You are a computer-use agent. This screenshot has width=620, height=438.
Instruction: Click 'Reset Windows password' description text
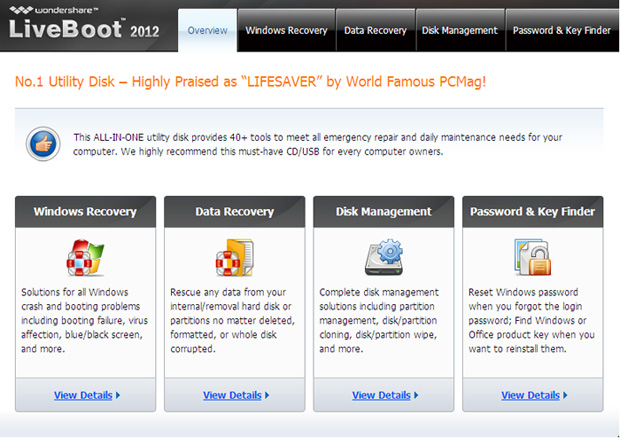point(531,320)
